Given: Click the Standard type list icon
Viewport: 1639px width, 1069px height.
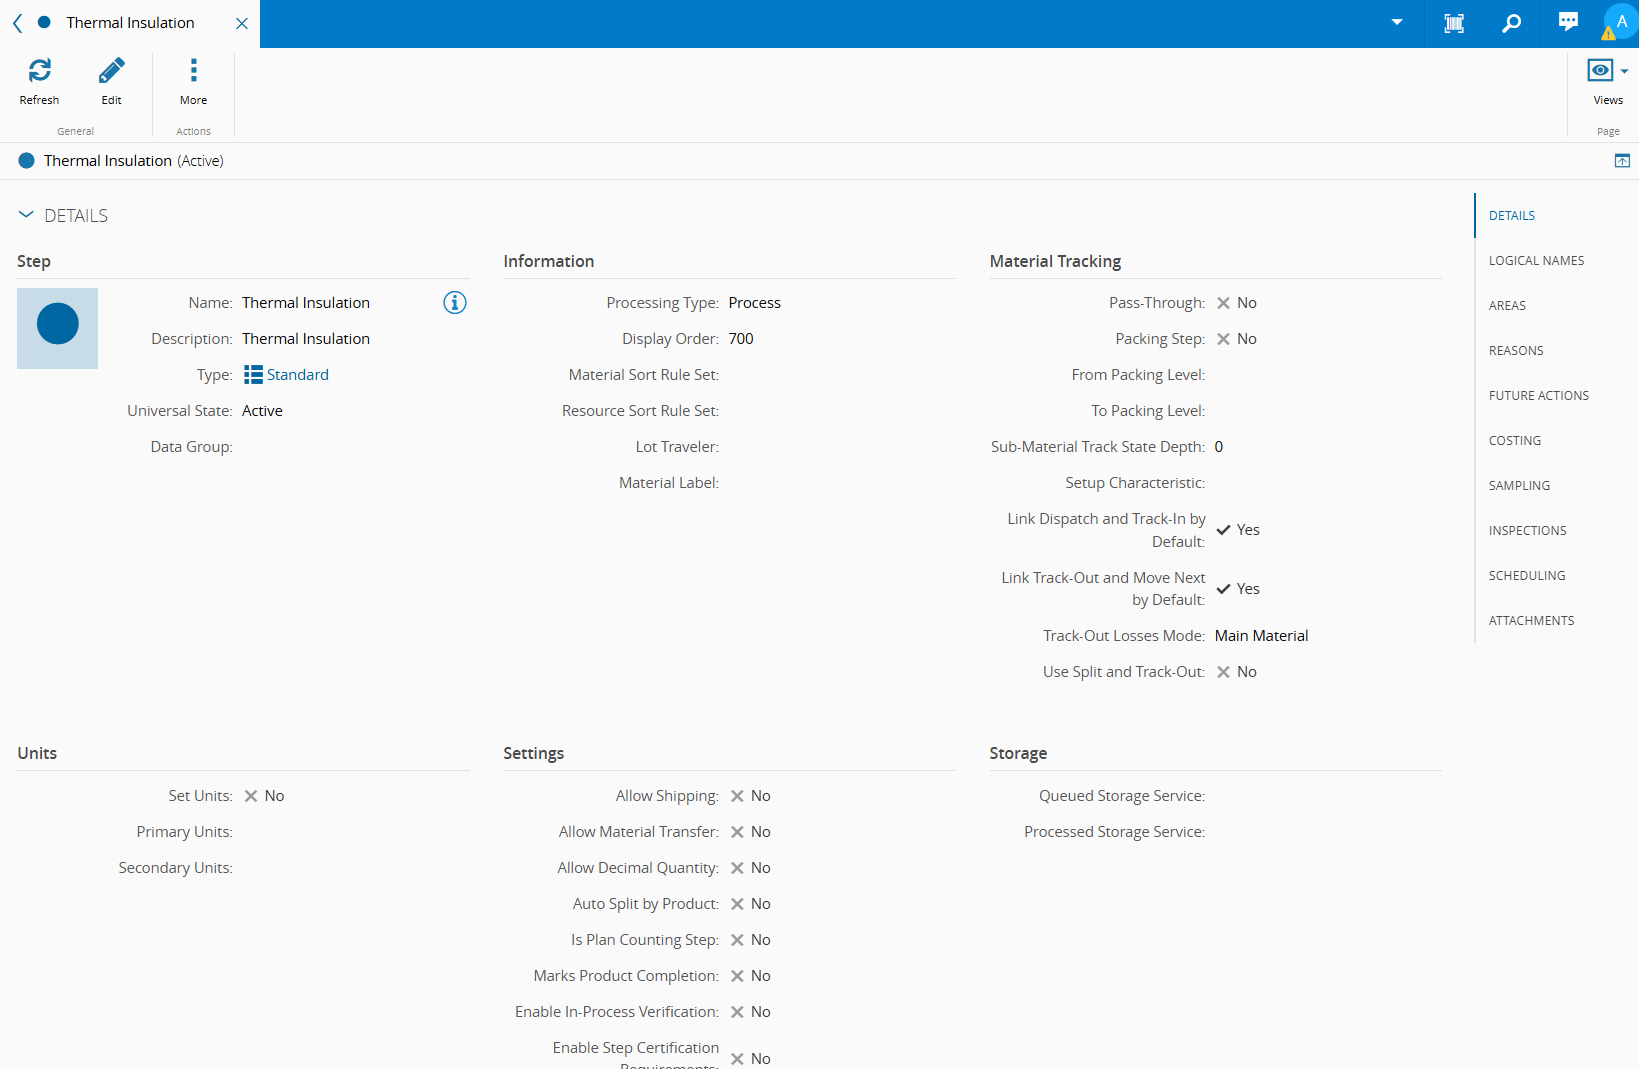Looking at the screenshot, I should pos(253,374).
